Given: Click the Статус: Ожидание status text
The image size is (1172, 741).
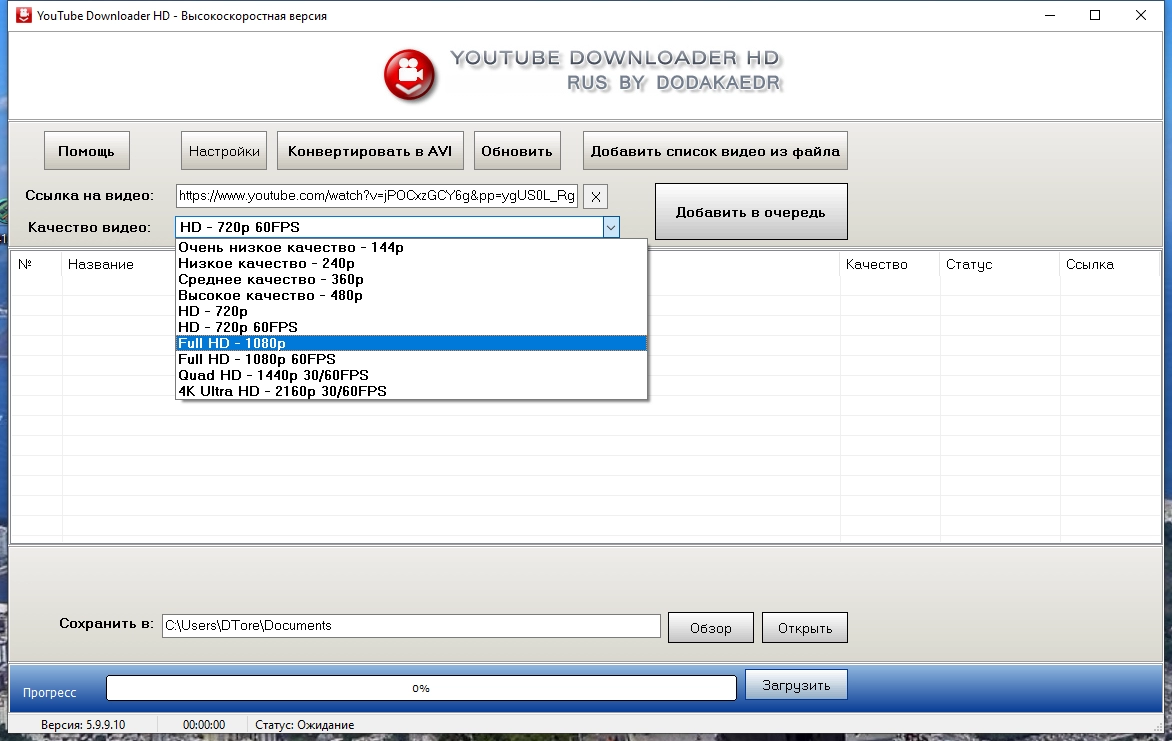Looking at the screenshot, I should point(304,725).
